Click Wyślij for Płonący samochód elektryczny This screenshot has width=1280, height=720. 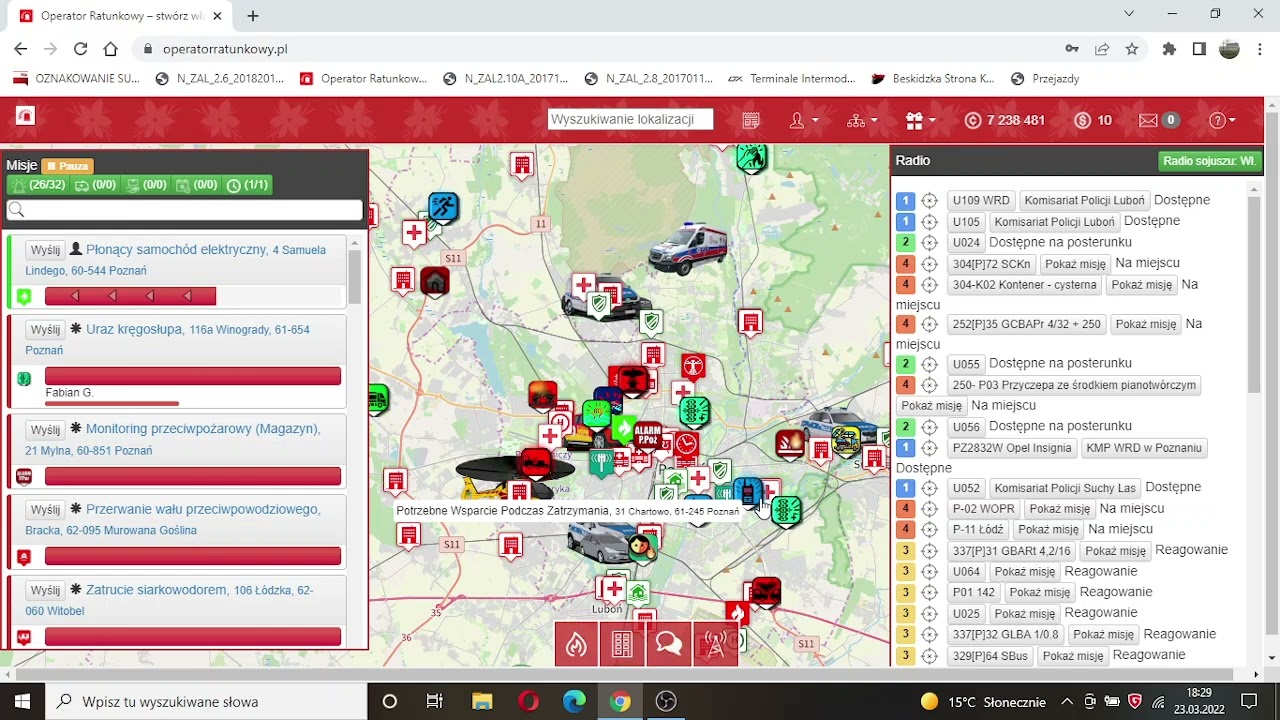45,249
